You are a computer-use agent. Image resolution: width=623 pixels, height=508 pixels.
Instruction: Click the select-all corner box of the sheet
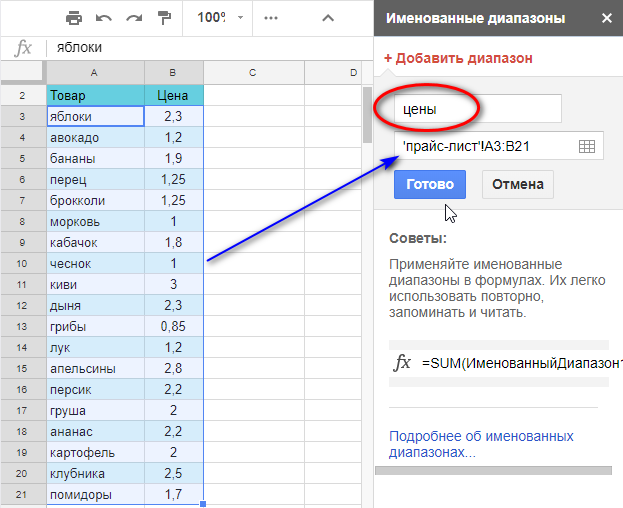[x=23, y=73]
